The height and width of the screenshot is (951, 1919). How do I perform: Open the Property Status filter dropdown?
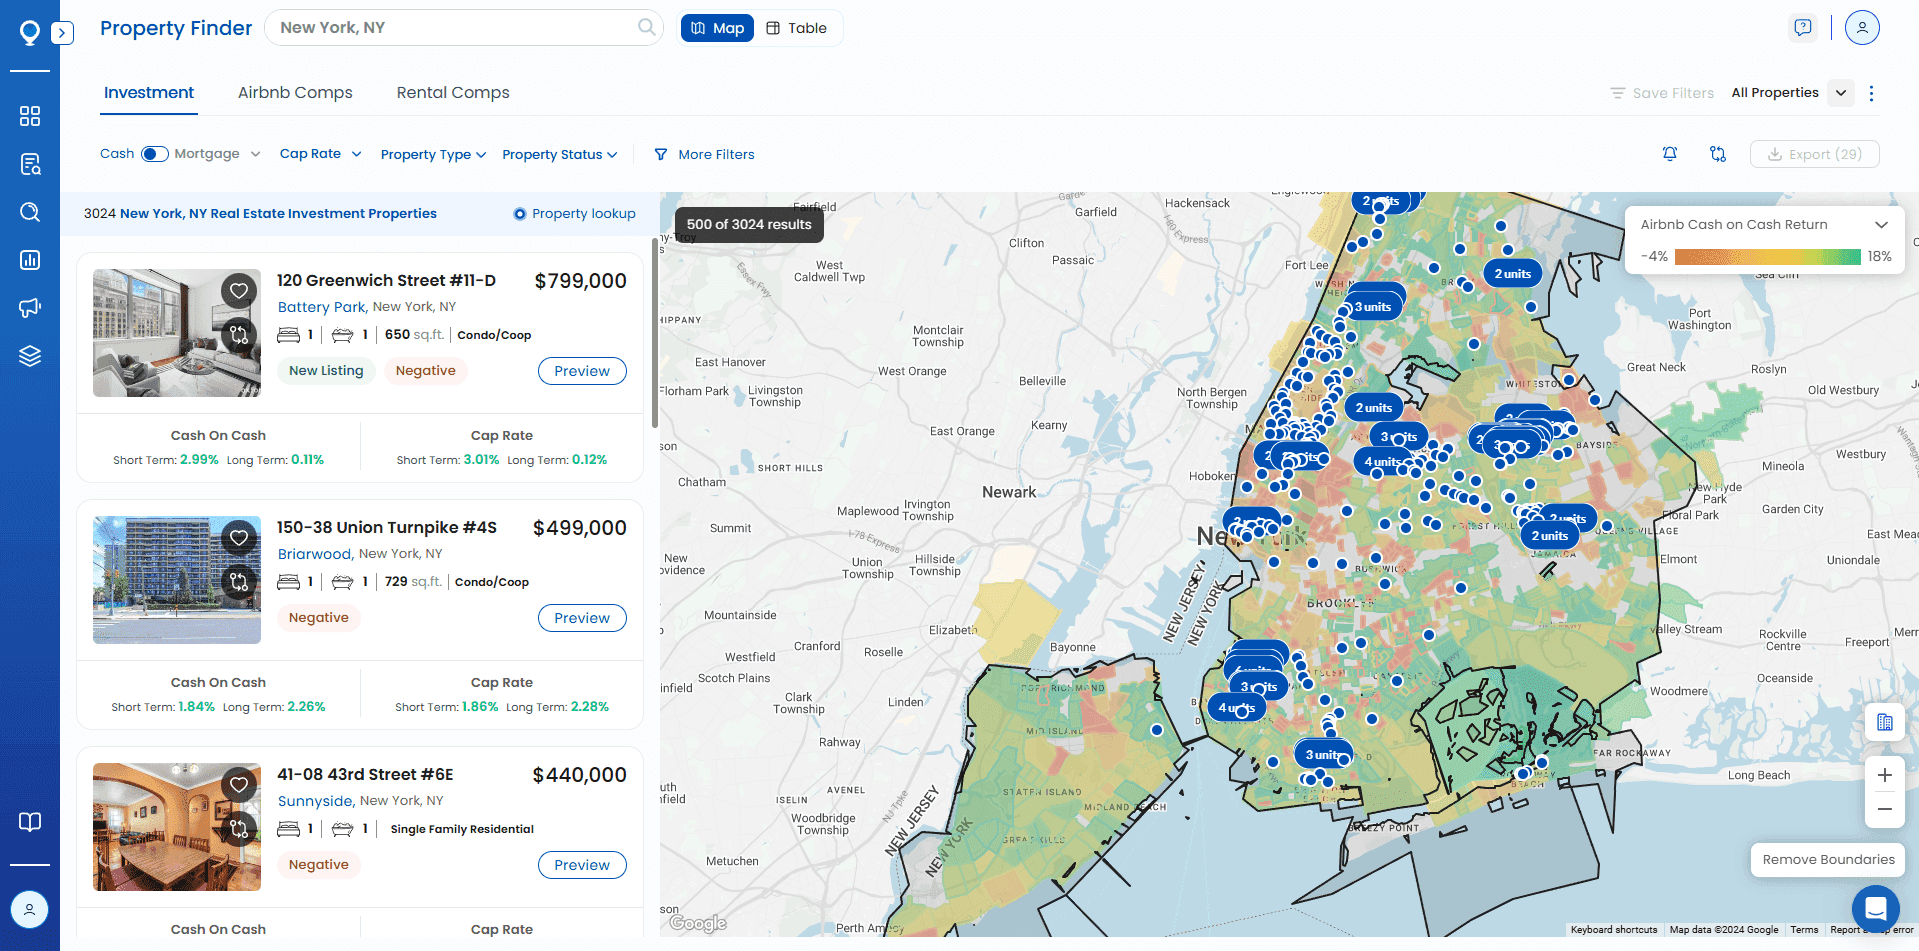560,154
